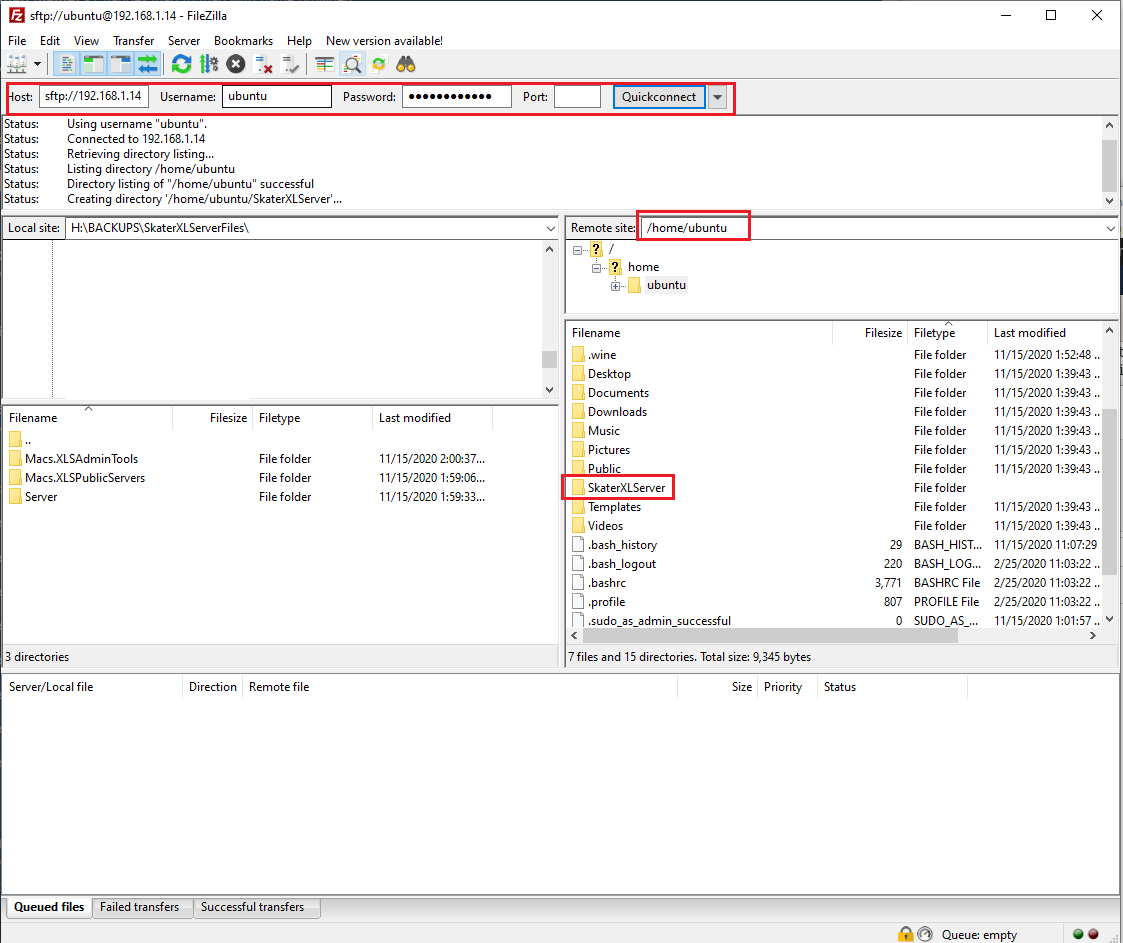Toggle transfer queue display
This screenshot has height=943, width=1123.
(x=148, y=64)
